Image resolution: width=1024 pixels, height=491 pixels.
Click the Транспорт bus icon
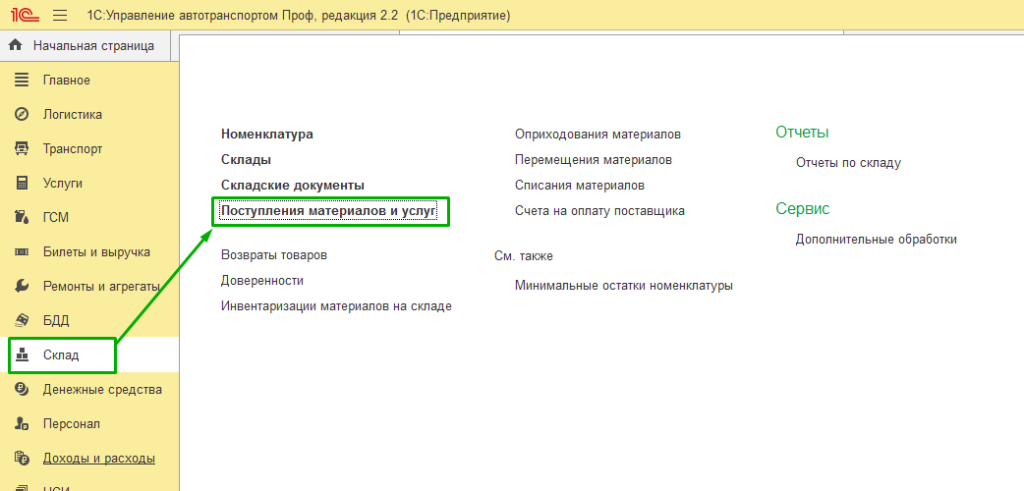click(x=21, y=149)
